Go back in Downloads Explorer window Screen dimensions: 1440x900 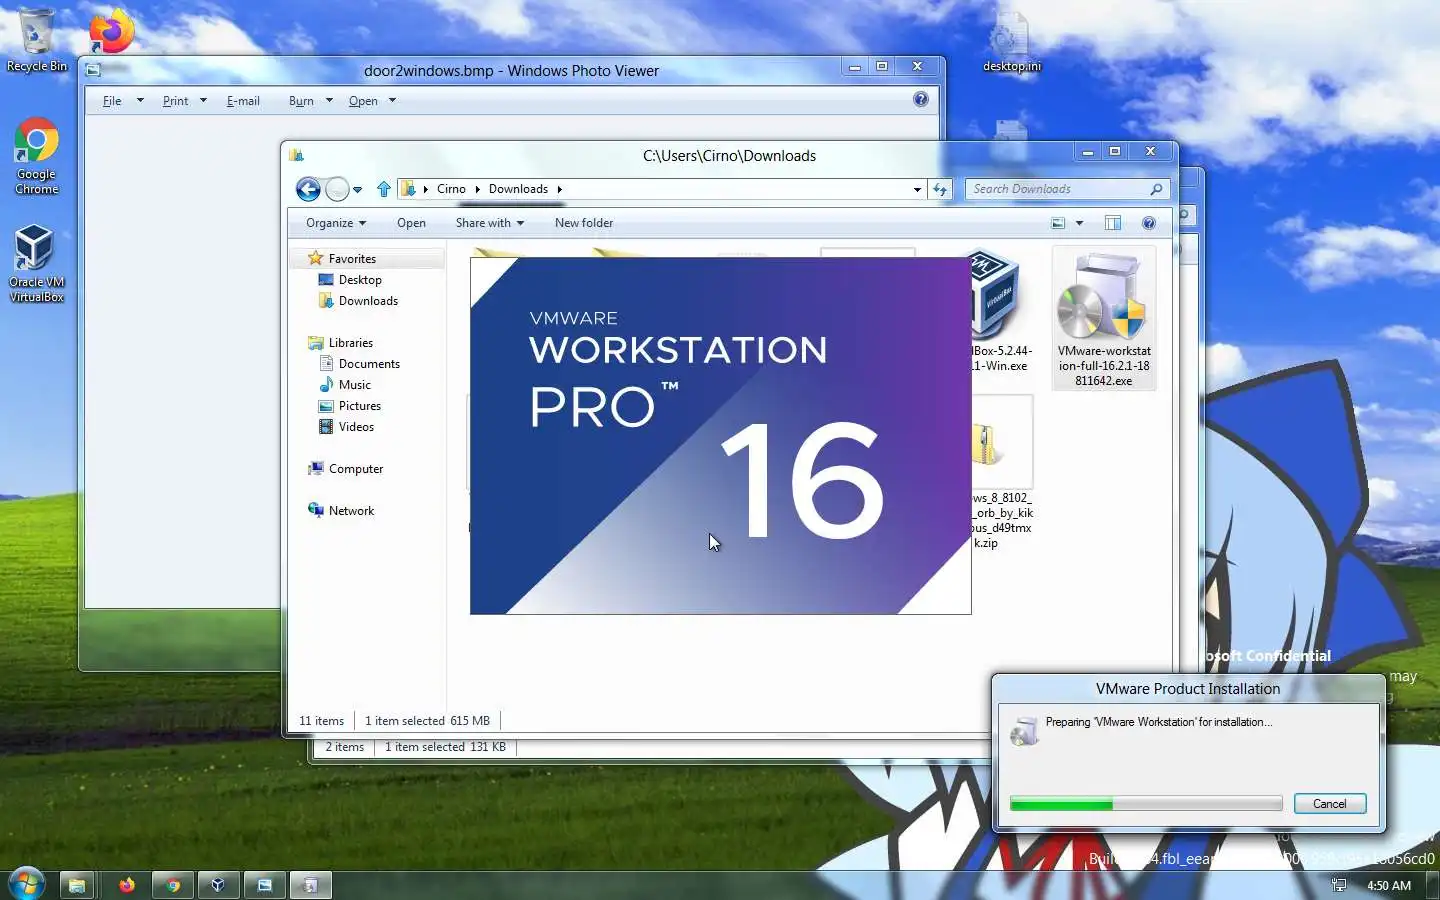pos(309,189)
